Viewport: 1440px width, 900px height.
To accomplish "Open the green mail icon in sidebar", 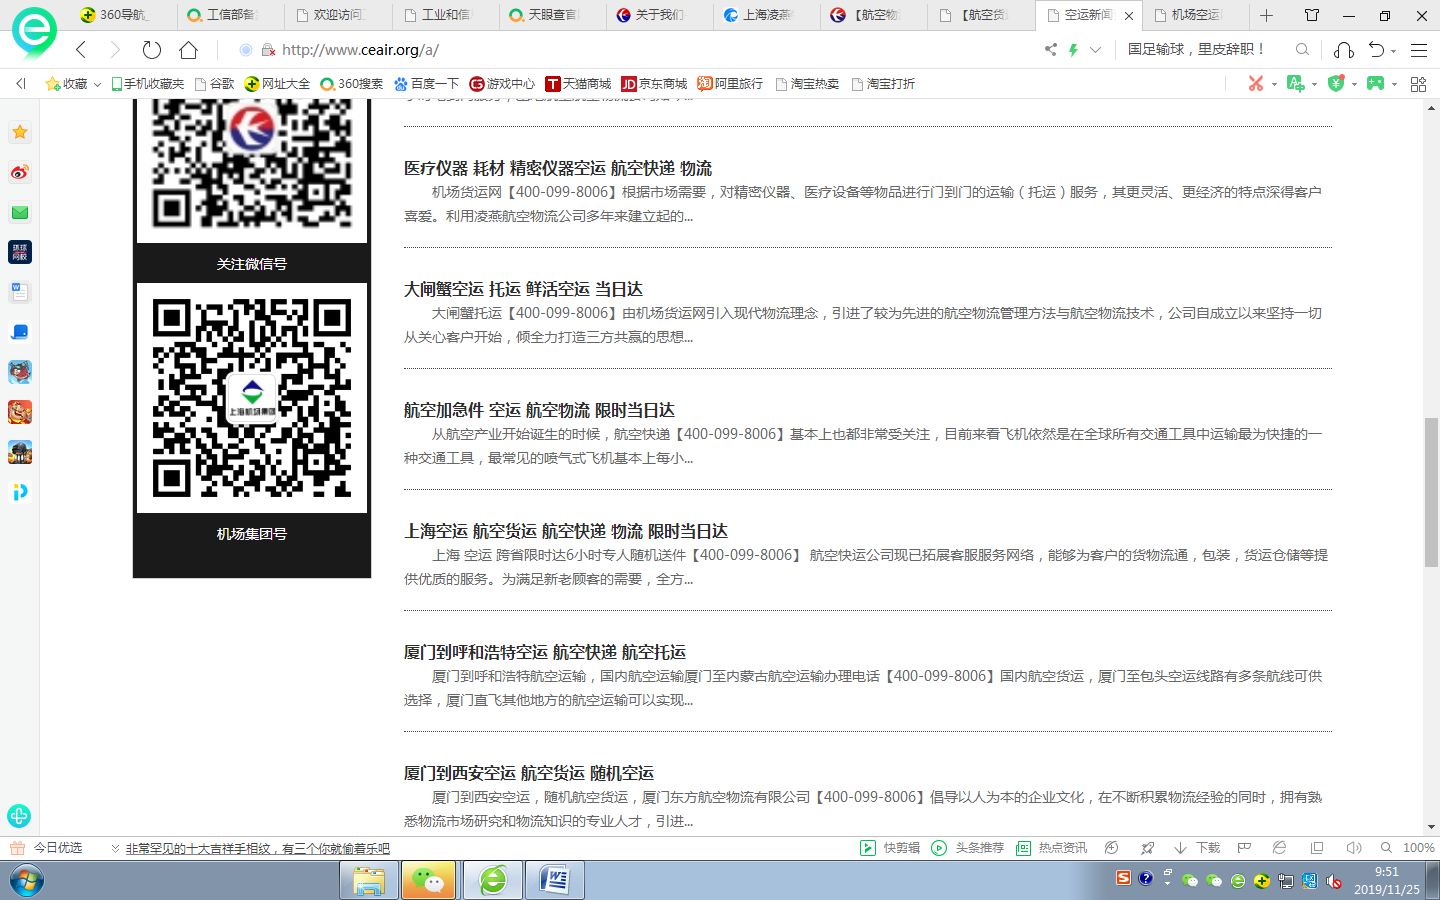I will 20,212.
